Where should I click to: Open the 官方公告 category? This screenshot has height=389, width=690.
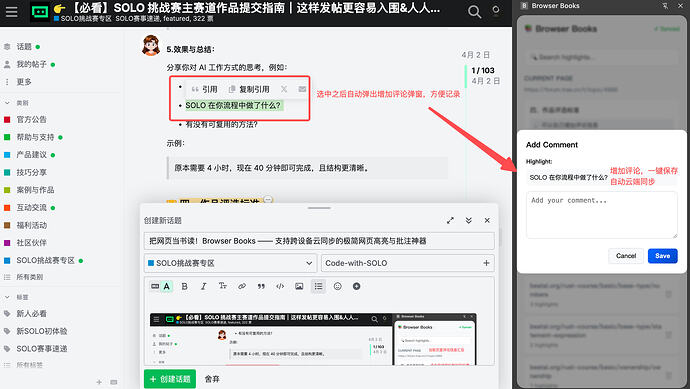coord(31,119)
